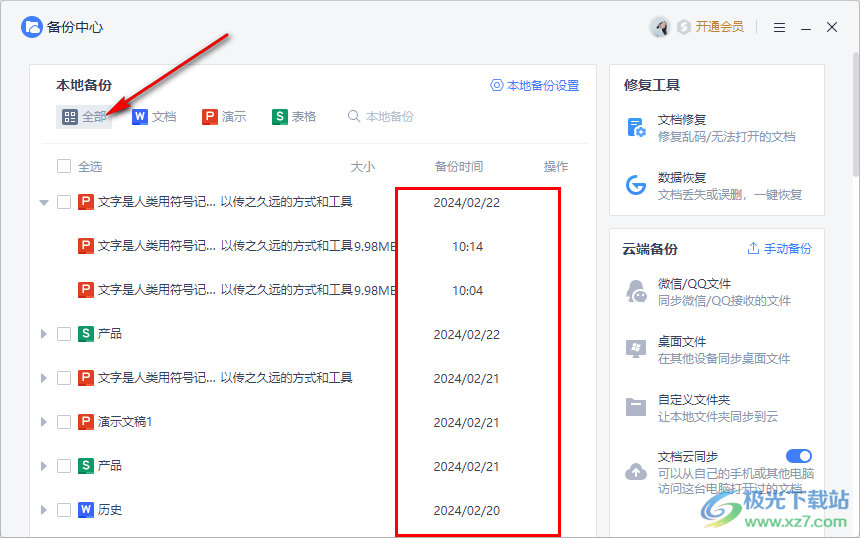Click the 开通会员 link
The image size is (860, 538).
click(x=720, y=27)
